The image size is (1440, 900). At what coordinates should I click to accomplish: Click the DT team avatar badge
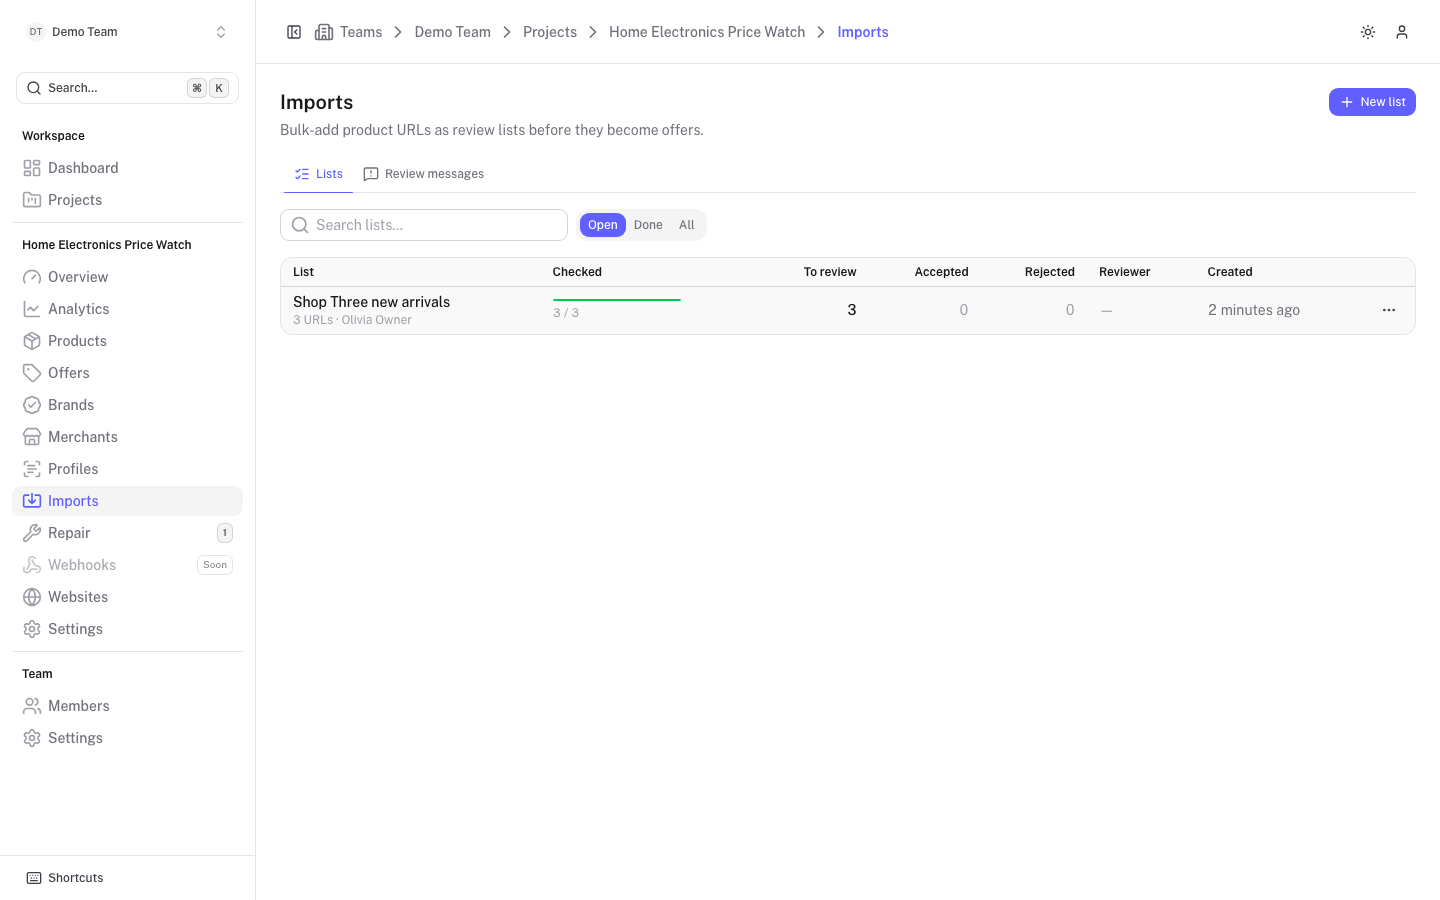[36, 32]
